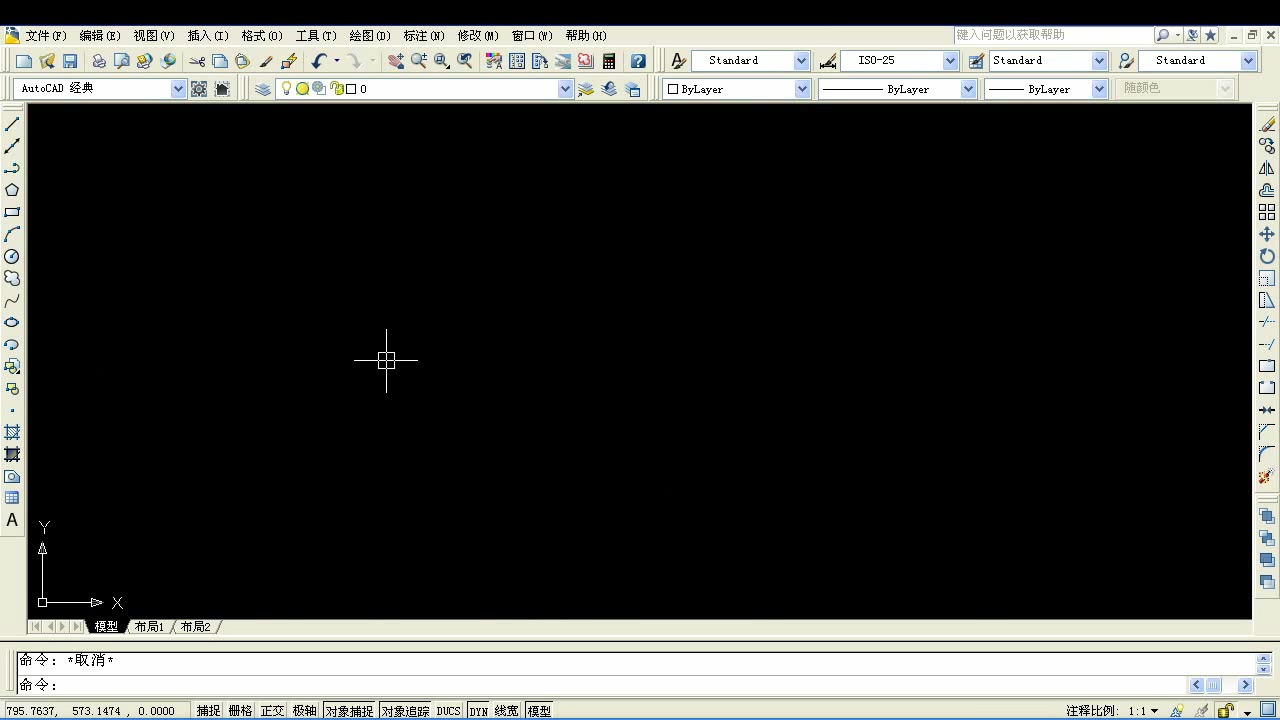The image size is (1280, 720).
Task: Switch to the 布局1 layout tab
Action: click(149, 627)
